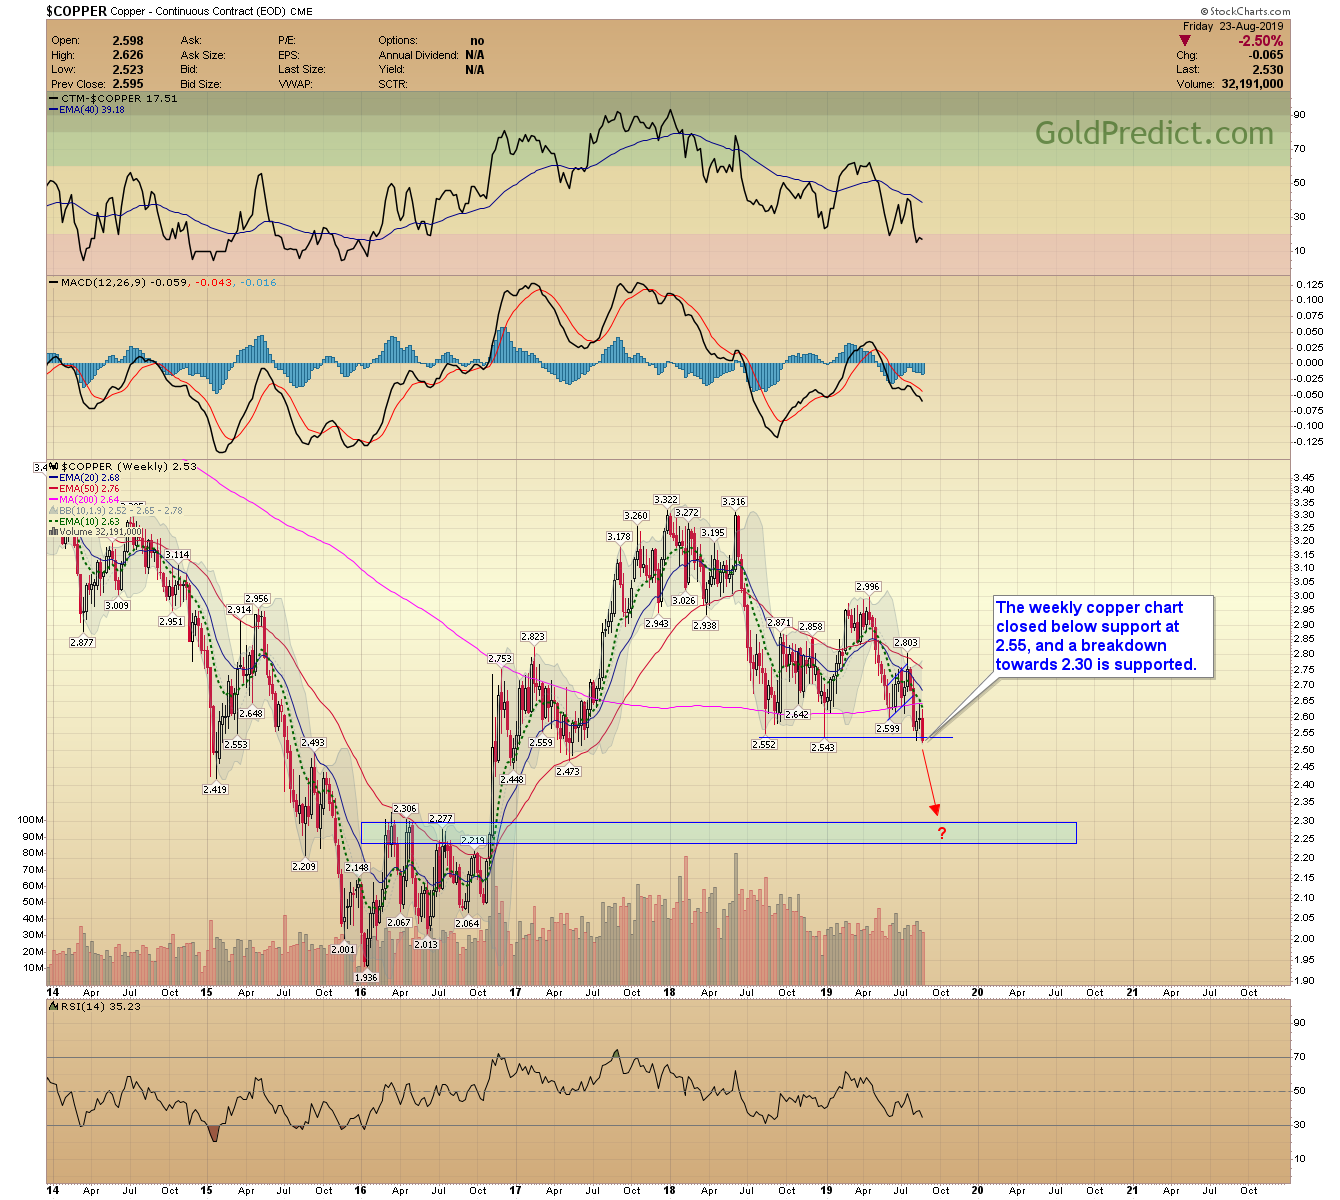Select the EMA(20) 2.68 legend entry
The image size is (1340, 1200).
[x=88, y=478]
